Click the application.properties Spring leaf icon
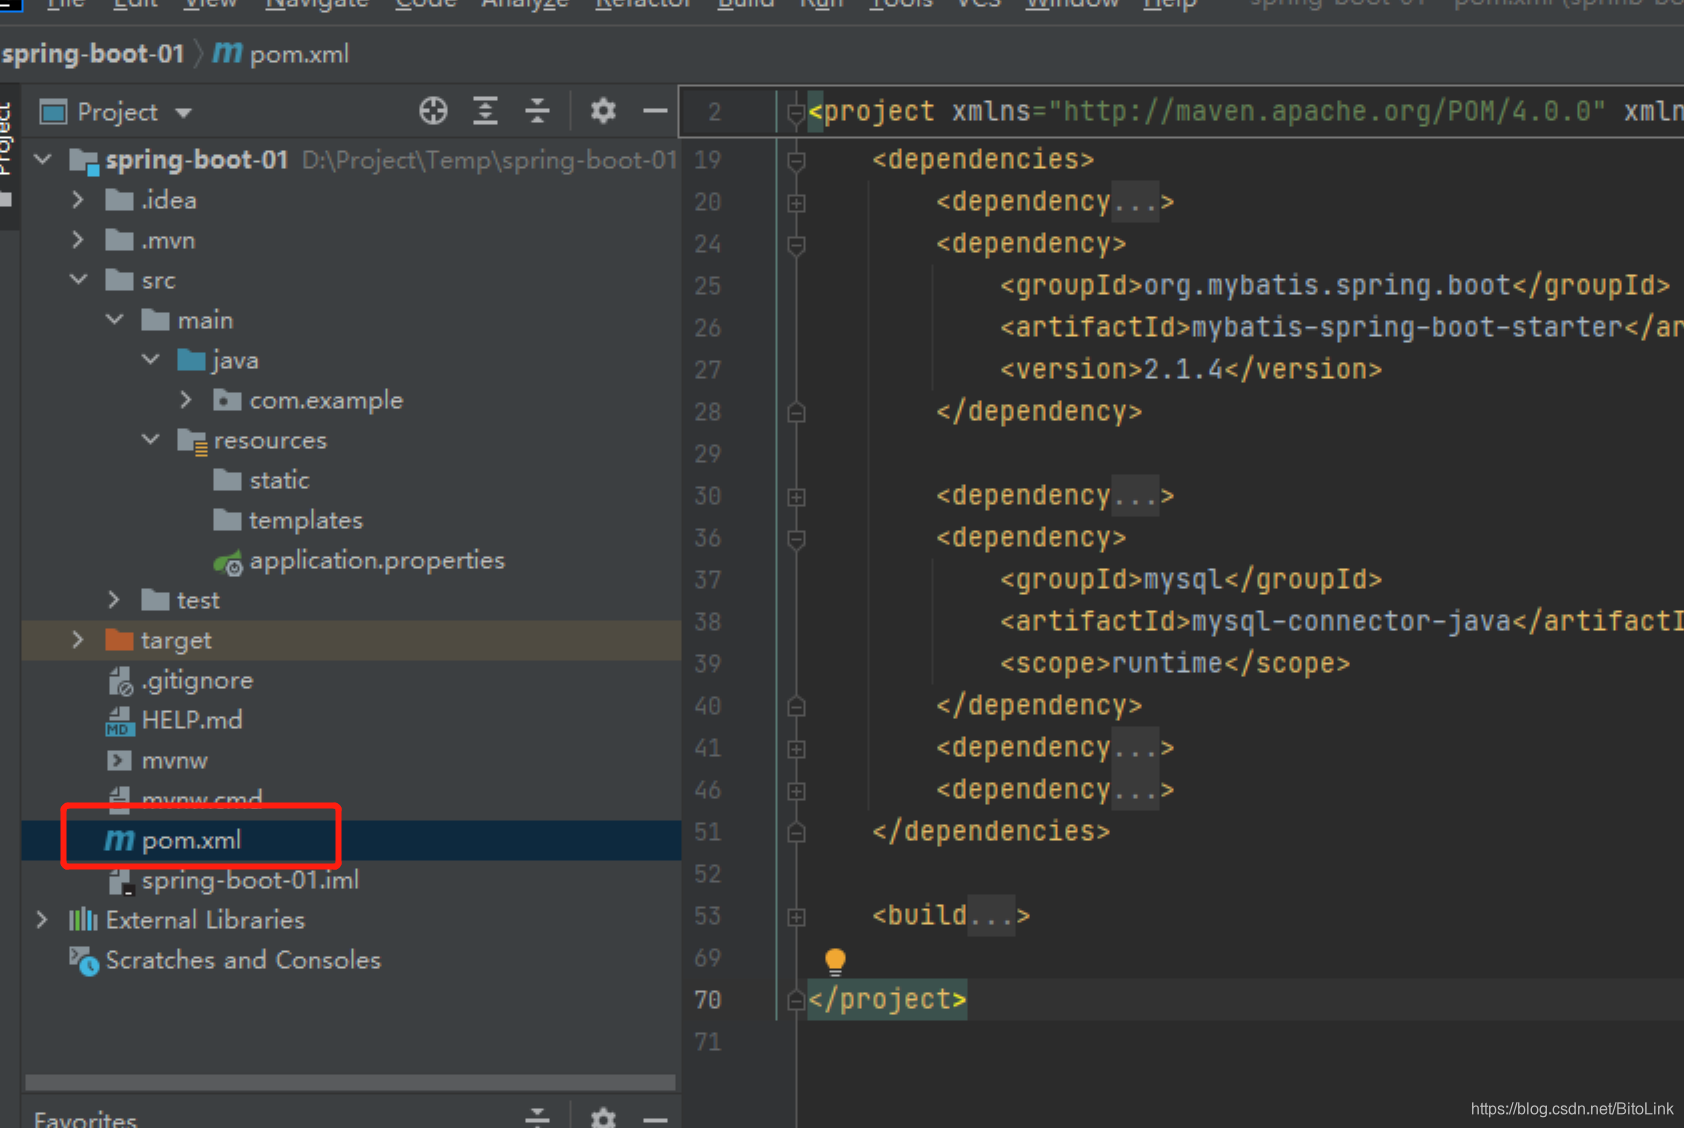 (x=228, y=562)
